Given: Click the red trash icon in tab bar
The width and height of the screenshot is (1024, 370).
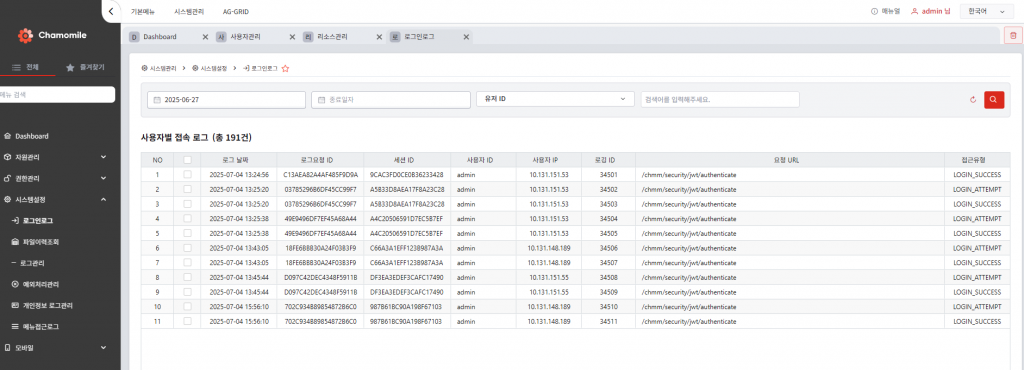Looking at the screenshot, I should click(x=1013, y=36).
